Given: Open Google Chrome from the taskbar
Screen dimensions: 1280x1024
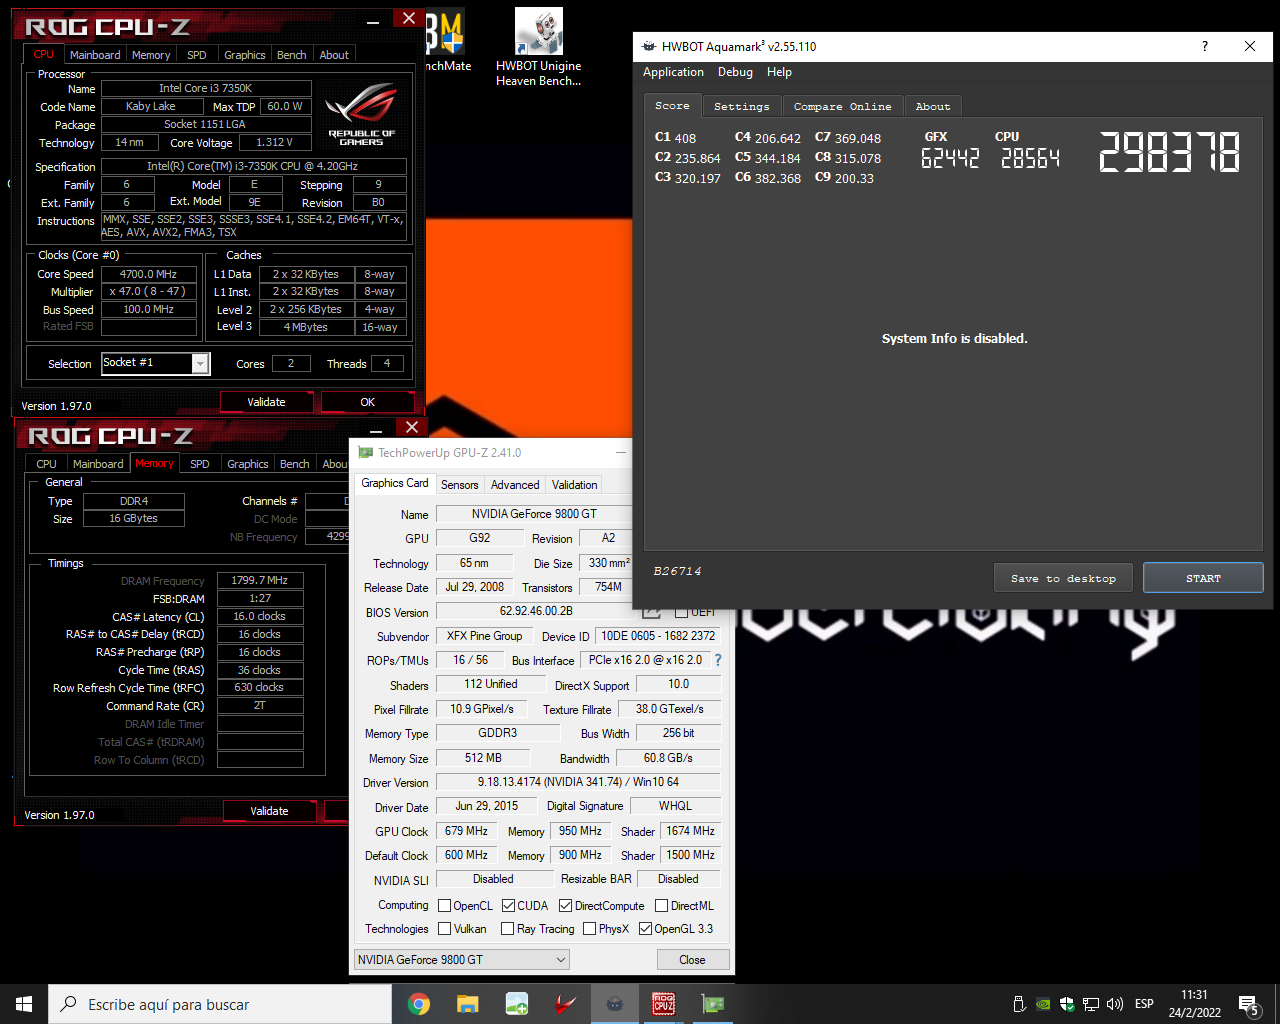Looking at the screenshot, I should [x=419, y=1004].
